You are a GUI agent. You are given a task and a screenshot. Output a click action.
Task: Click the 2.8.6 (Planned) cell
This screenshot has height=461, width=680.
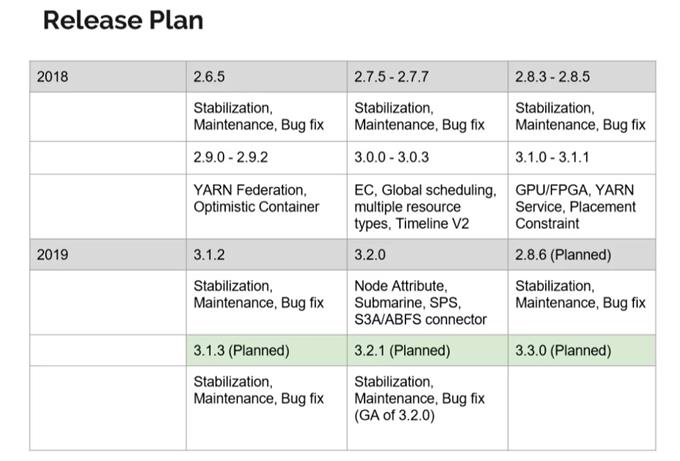563,254
